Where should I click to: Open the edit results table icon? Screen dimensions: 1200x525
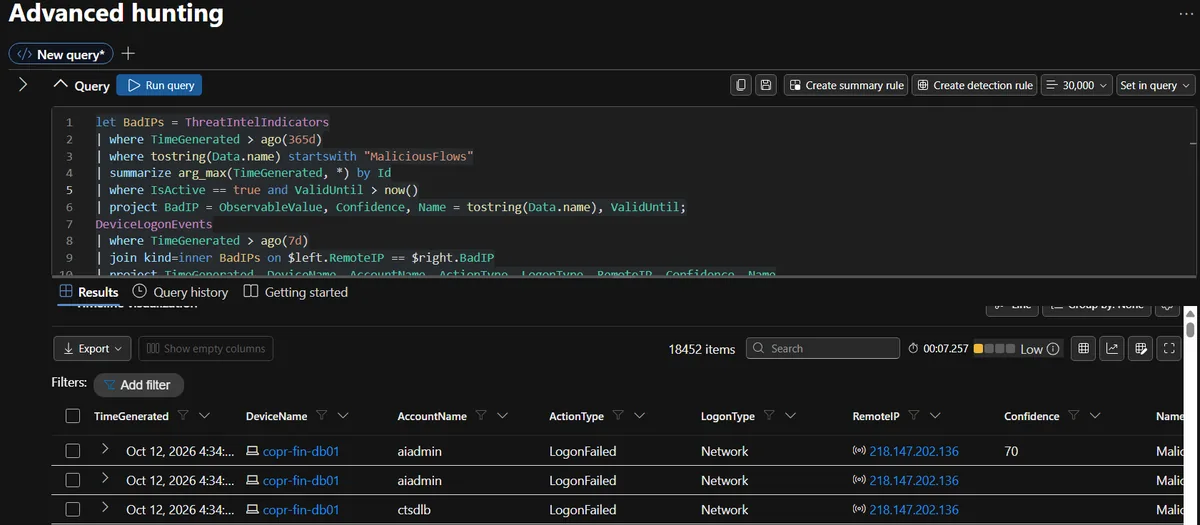click(1141, 348)
